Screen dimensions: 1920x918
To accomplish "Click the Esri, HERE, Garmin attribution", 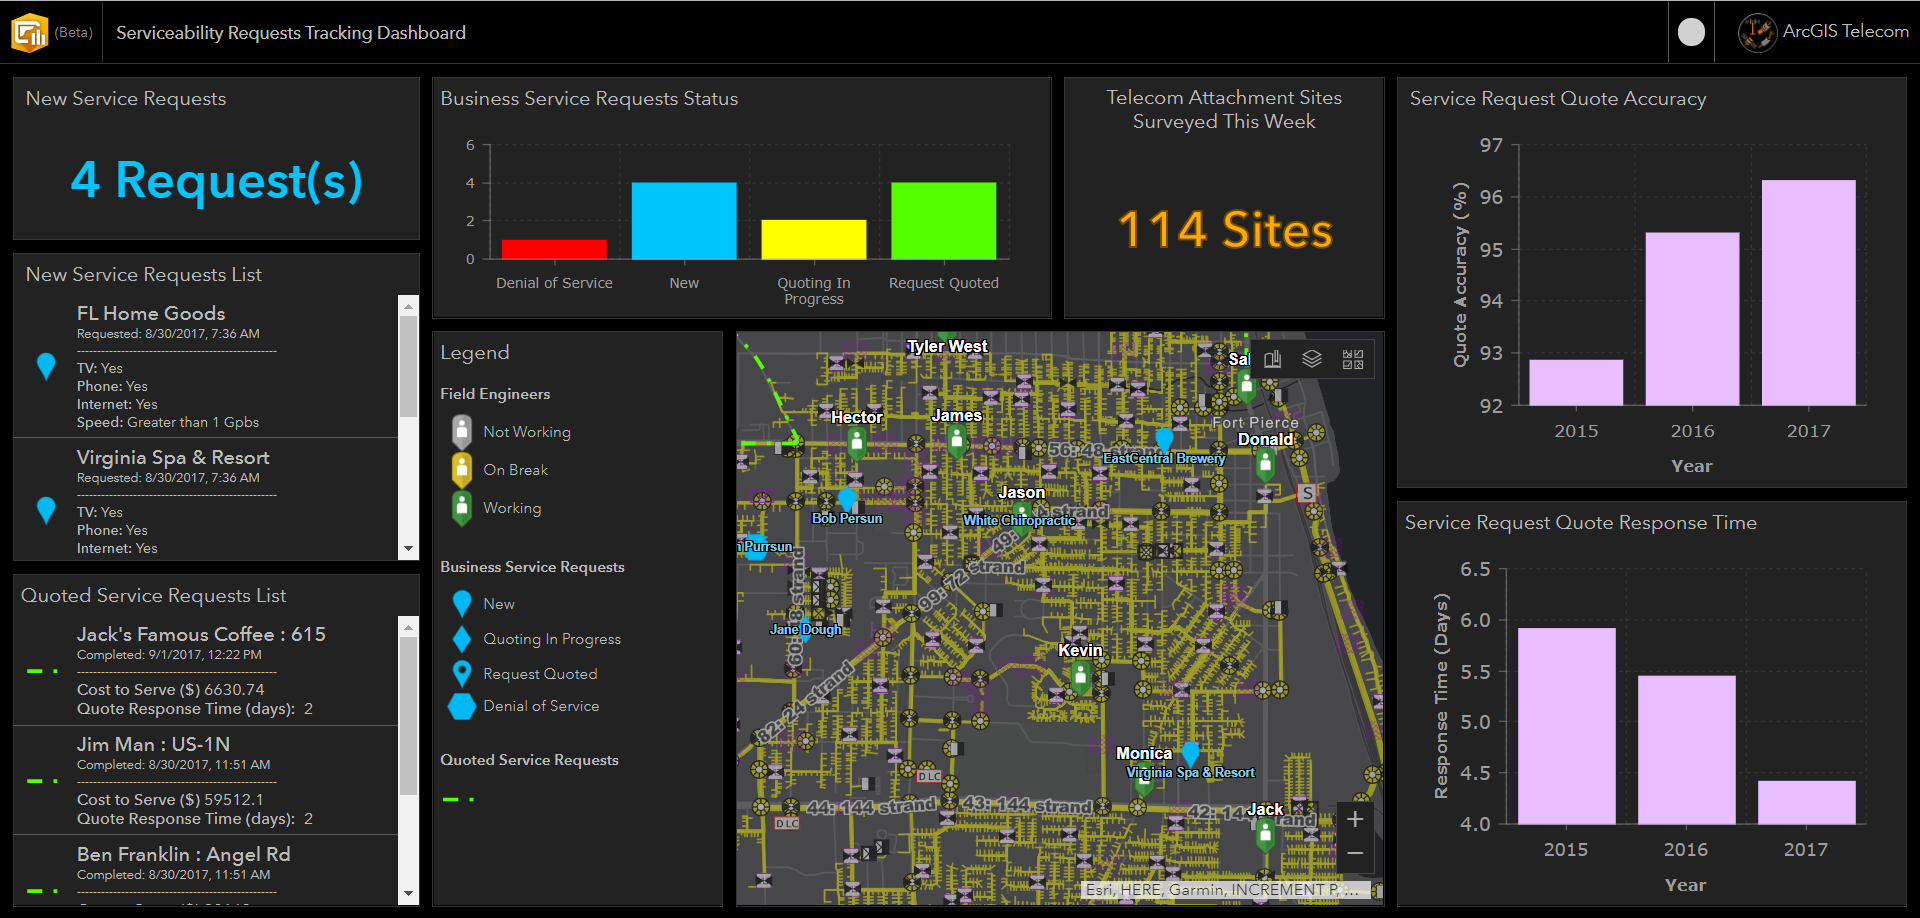I will tap(1222, 889).
